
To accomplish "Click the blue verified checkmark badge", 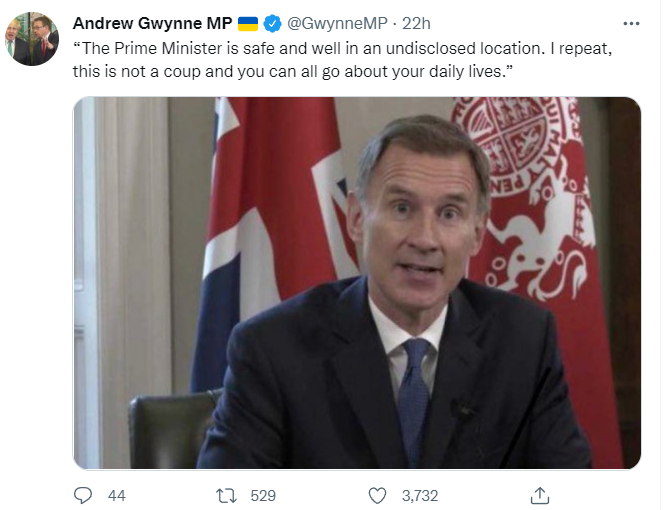I will [272, 23].
